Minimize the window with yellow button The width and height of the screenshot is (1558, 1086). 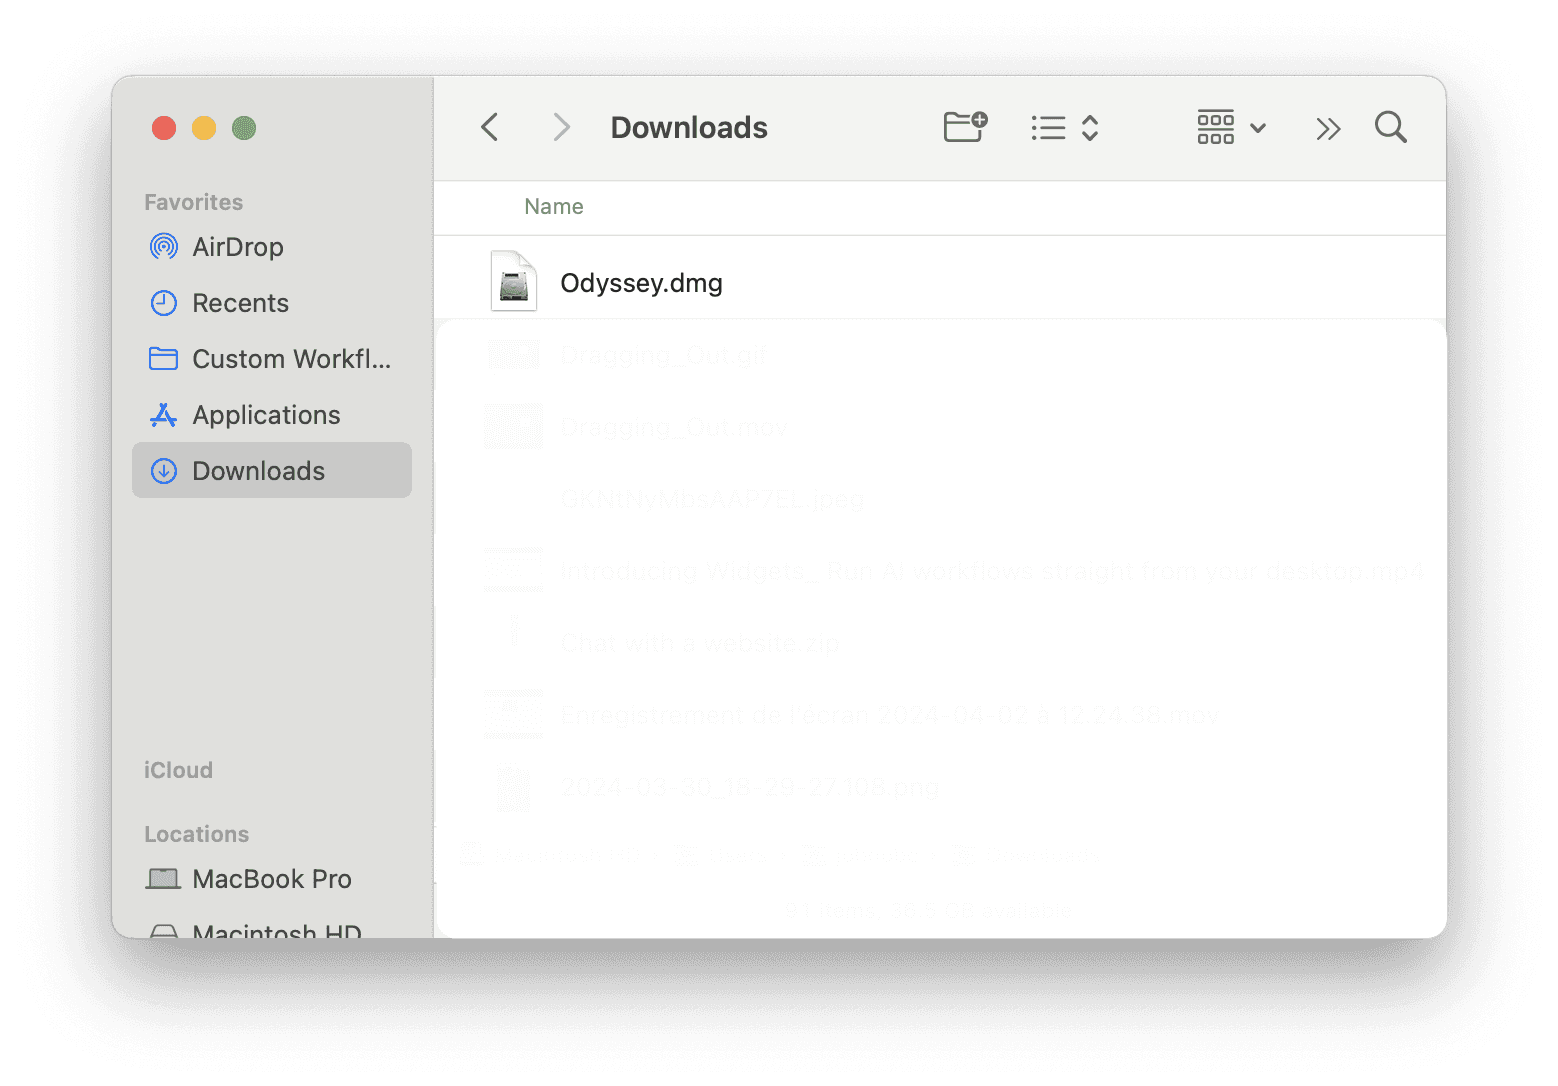[x=204, y=128]
